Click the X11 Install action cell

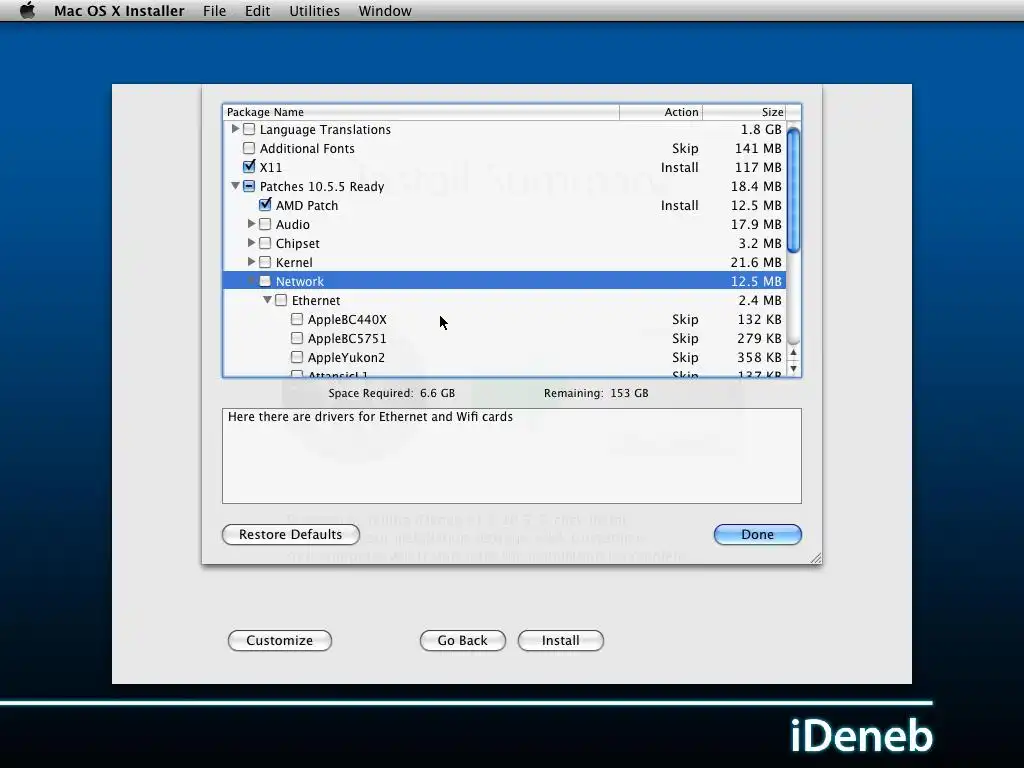(x=679, y=167)
